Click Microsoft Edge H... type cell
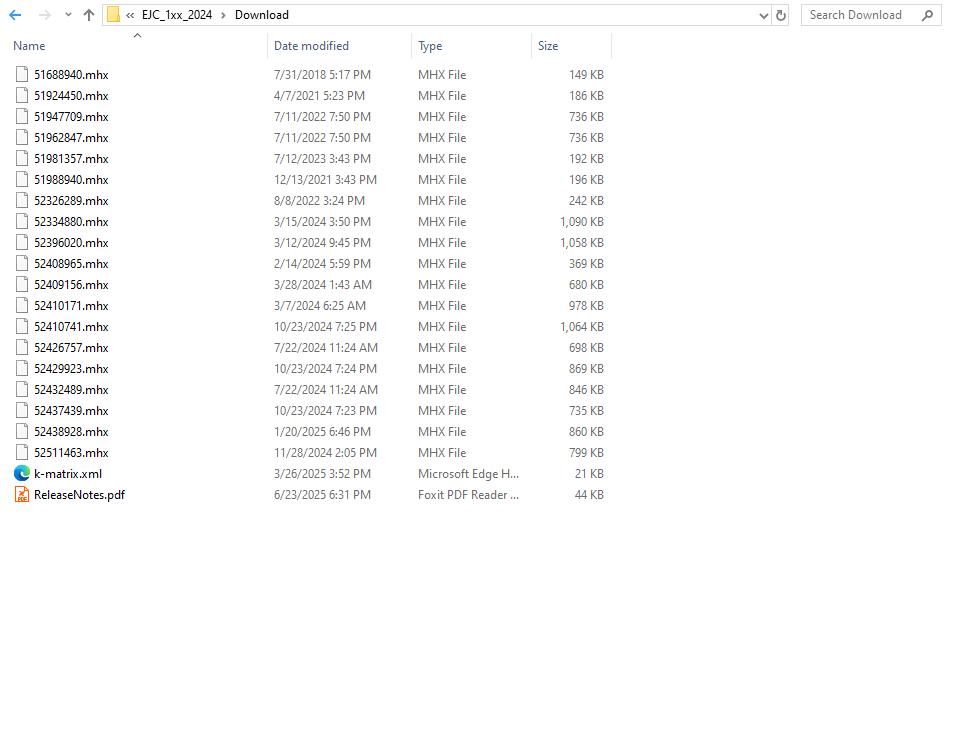Image resolution: width=954 pixels, height=735 pixels. [468, 473]
